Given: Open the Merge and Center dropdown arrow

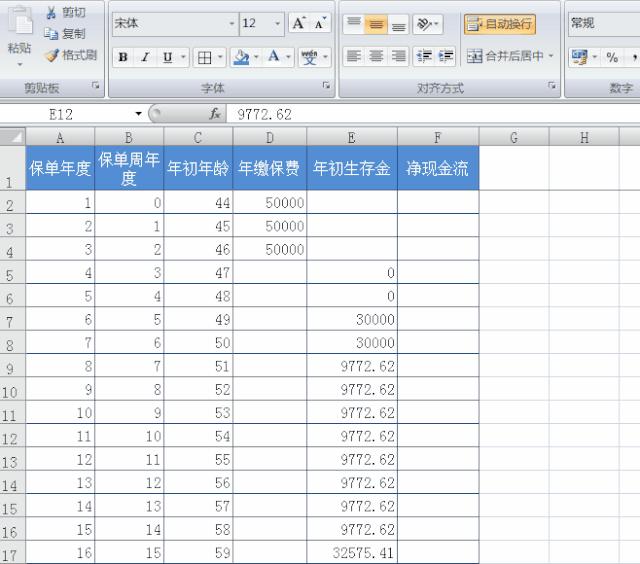Looking at the screenshot, I should coord(551,56).
